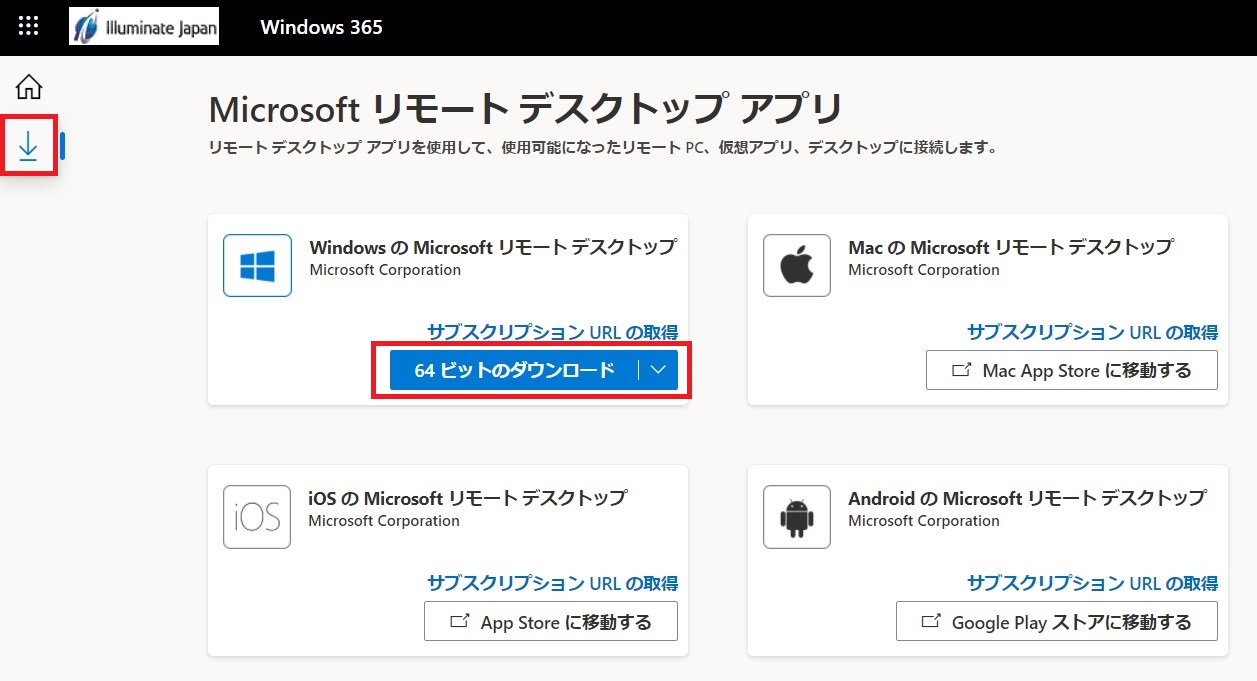
Task: Click 'iOS の Microsoft リモート デスクトップ' title
Action: coord(468,498)
